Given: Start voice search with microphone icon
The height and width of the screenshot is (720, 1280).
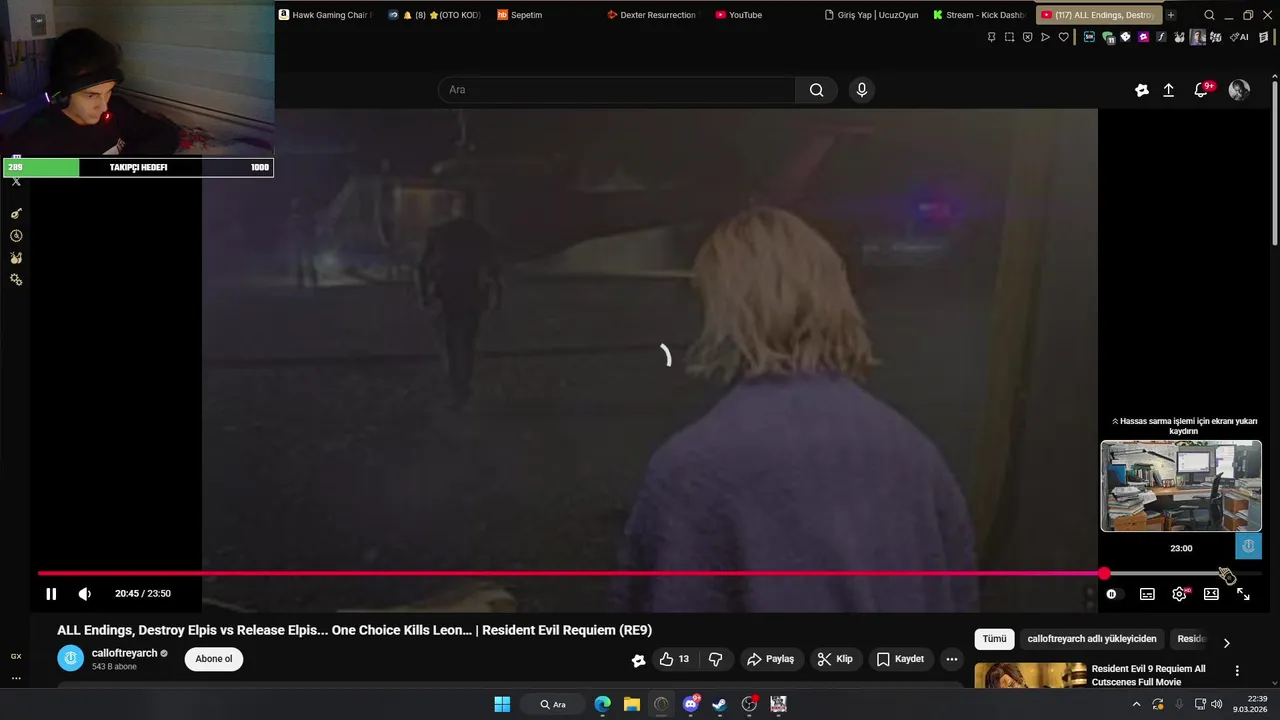Looking at the screenshot, I should coord(862,90).
